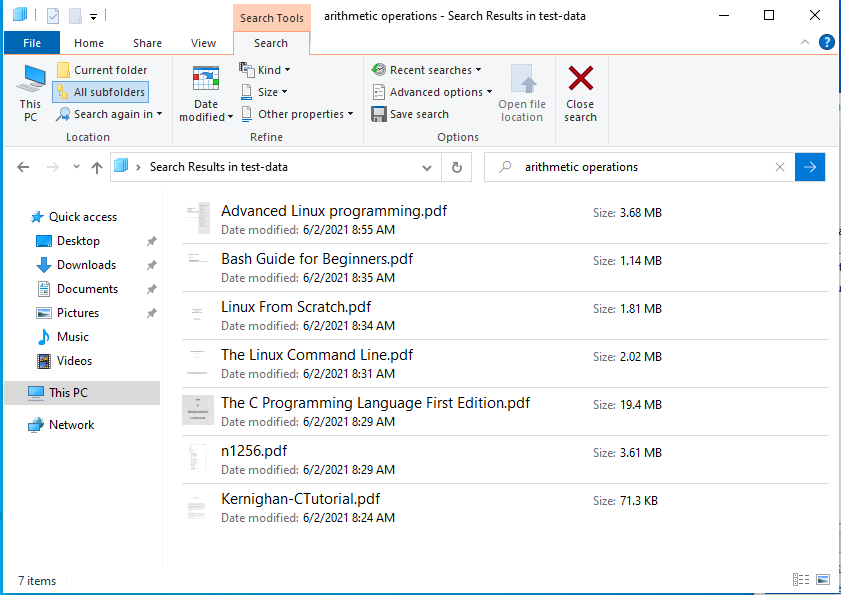Switch to the Share ribbon tab
841x595 pixels.
pyautogui.click(x=147, y=43)
